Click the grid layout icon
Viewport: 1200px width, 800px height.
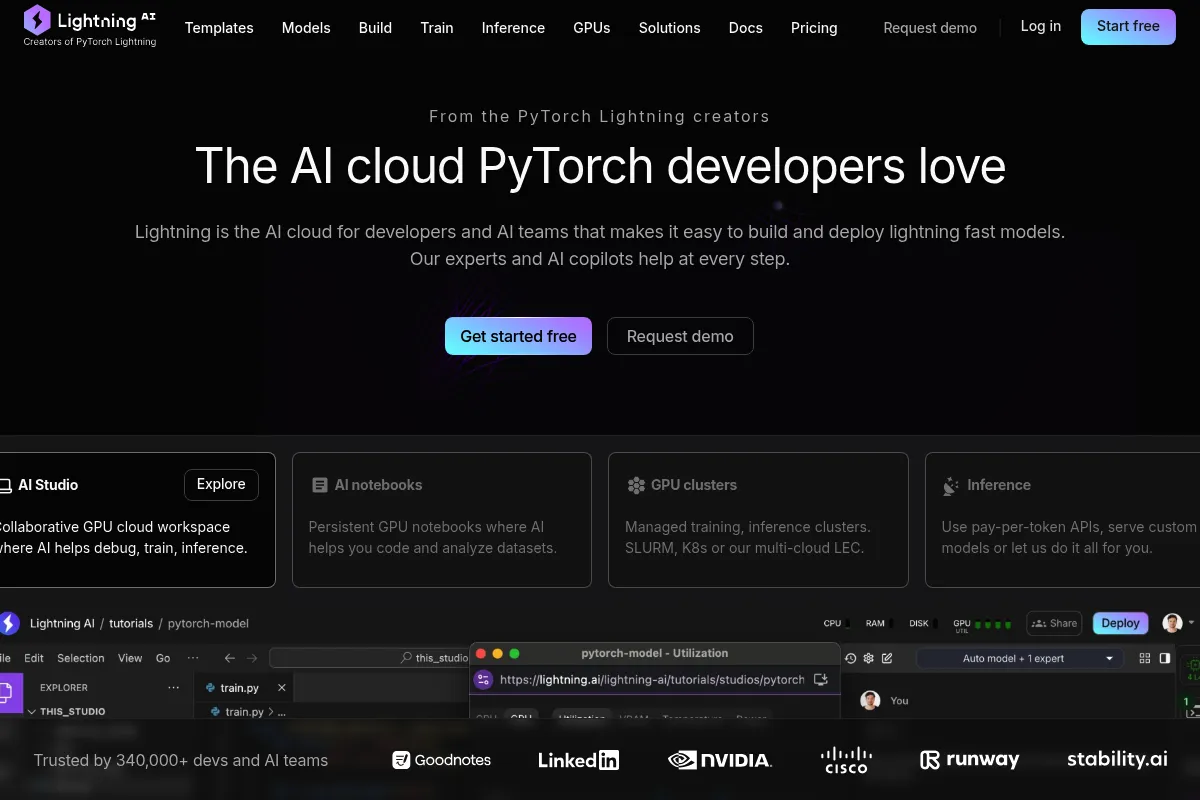pos(1145,658)
